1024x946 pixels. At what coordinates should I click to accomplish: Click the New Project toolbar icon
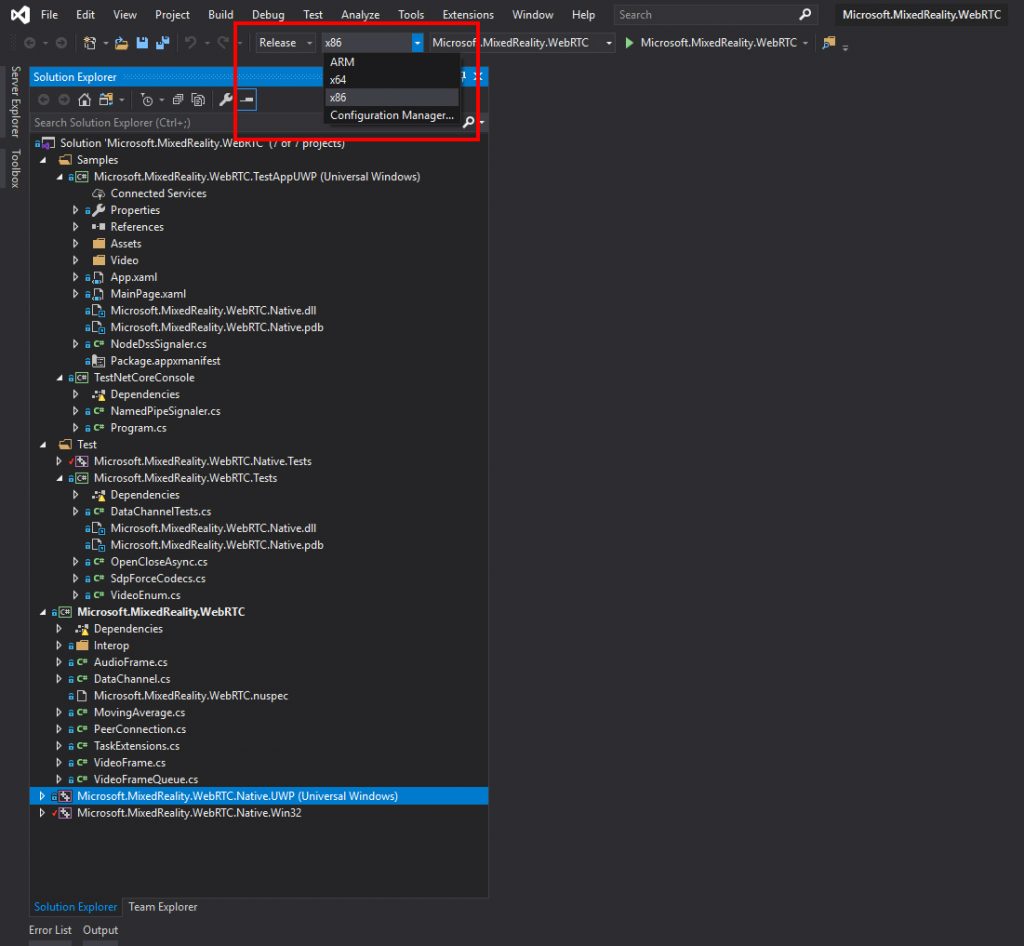pyautogui.click(x=89, y=42)
